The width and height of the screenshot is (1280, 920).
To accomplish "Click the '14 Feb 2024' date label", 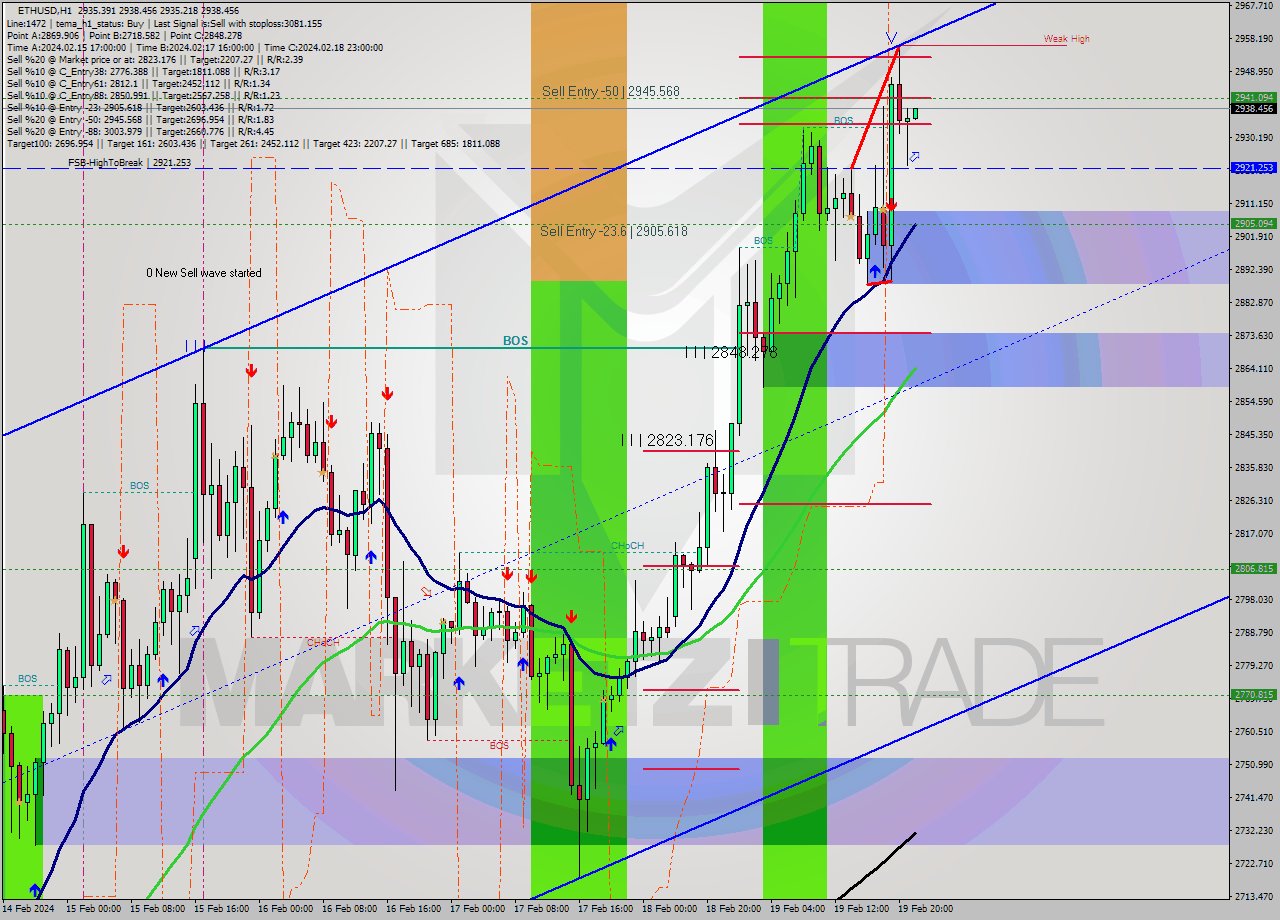I will click(x=28, y=909).
